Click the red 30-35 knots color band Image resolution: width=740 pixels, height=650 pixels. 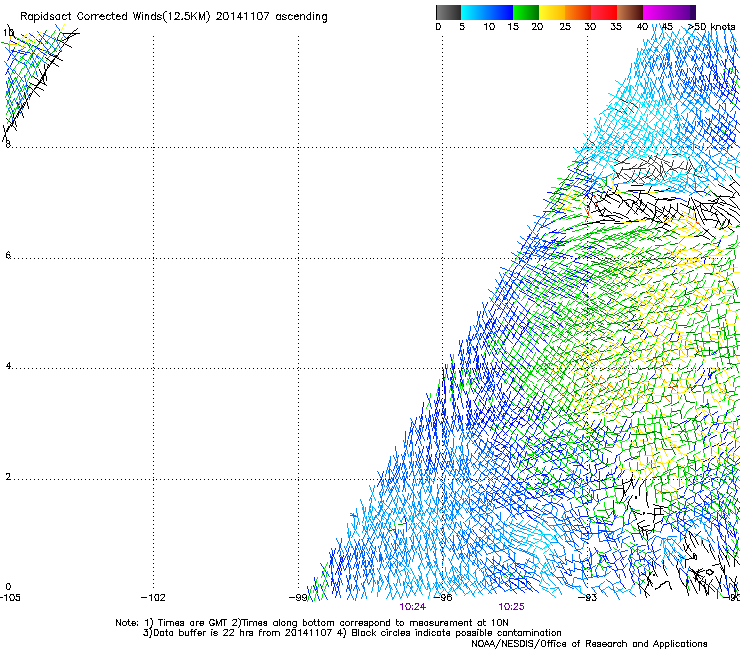(x=604, y=12)
